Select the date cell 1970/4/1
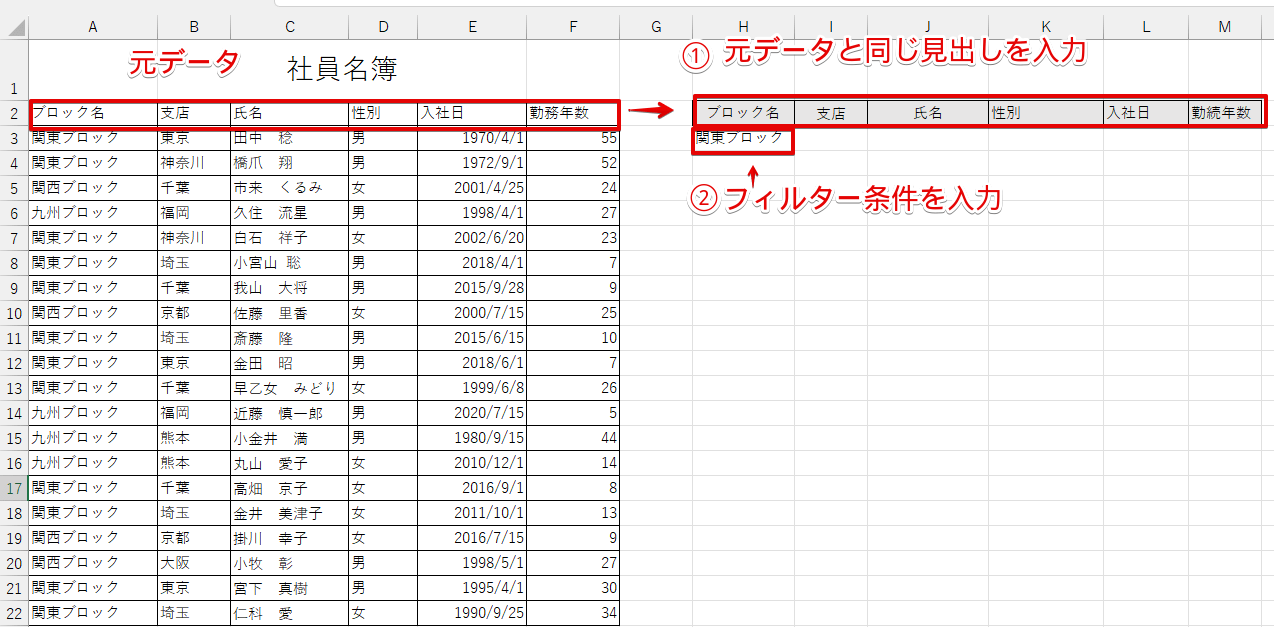The height and width of the screenshot is (627, 1274). (471, 138)
